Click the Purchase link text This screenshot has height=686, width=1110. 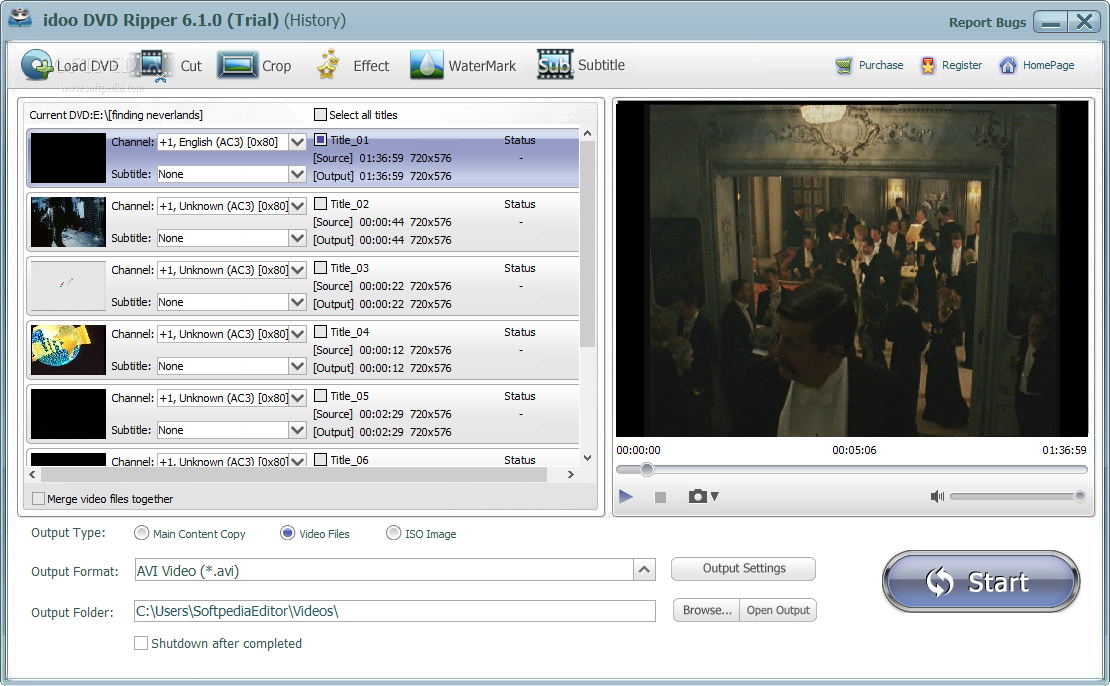pyautogui.click(x=881, y=65)
